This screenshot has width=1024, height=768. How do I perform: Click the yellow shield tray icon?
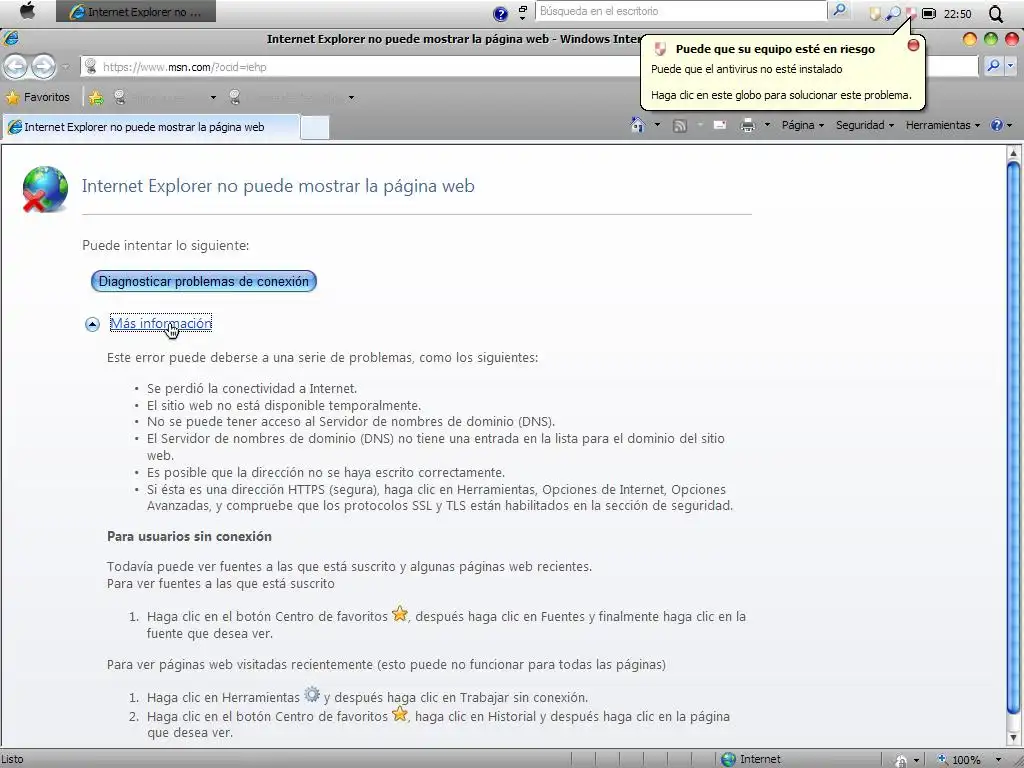click(875, 13)
